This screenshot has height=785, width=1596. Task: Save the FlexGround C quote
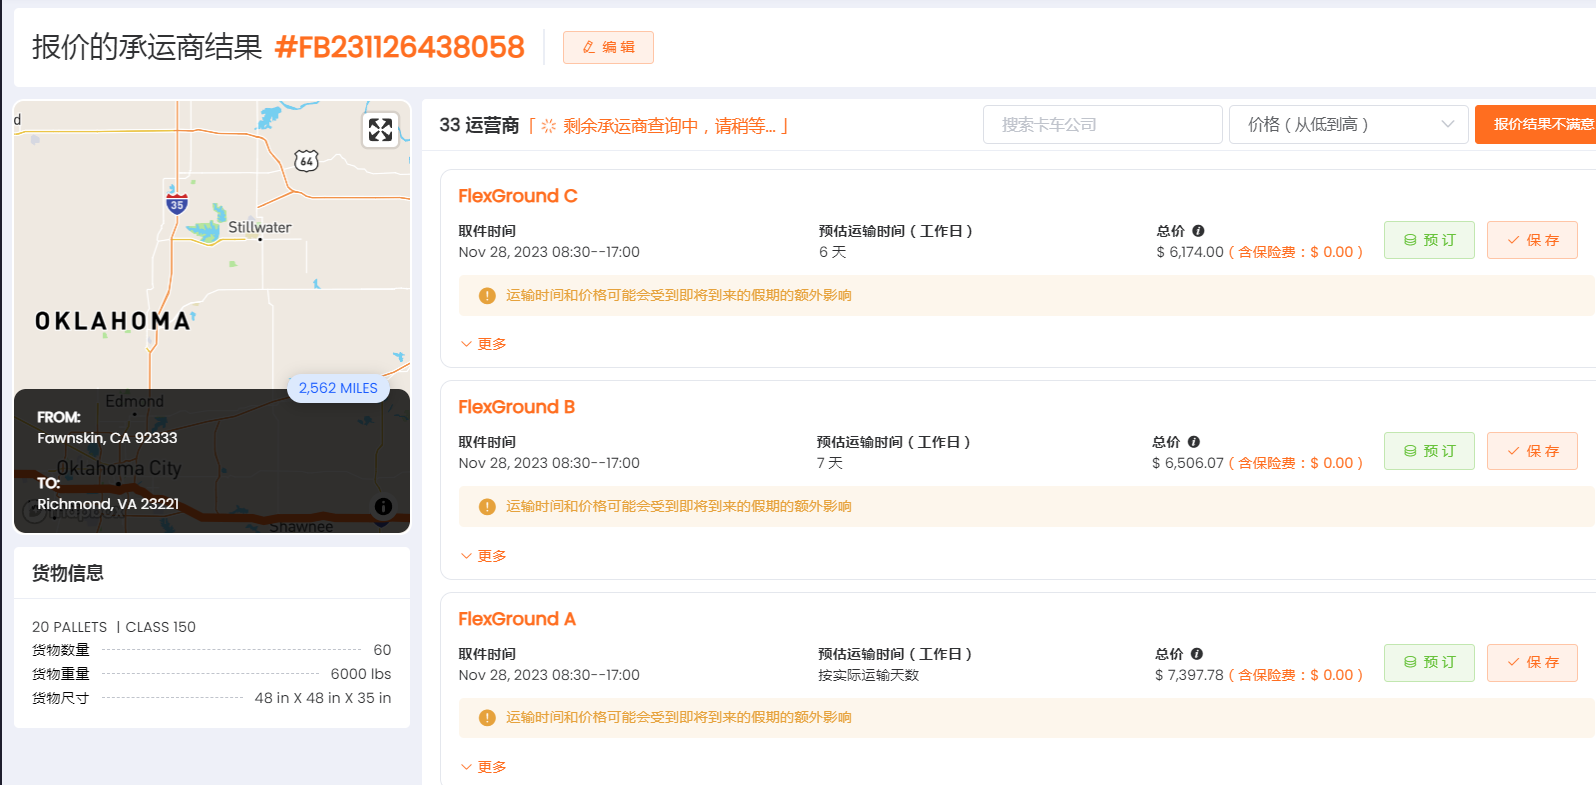(x=1531, y=240)
